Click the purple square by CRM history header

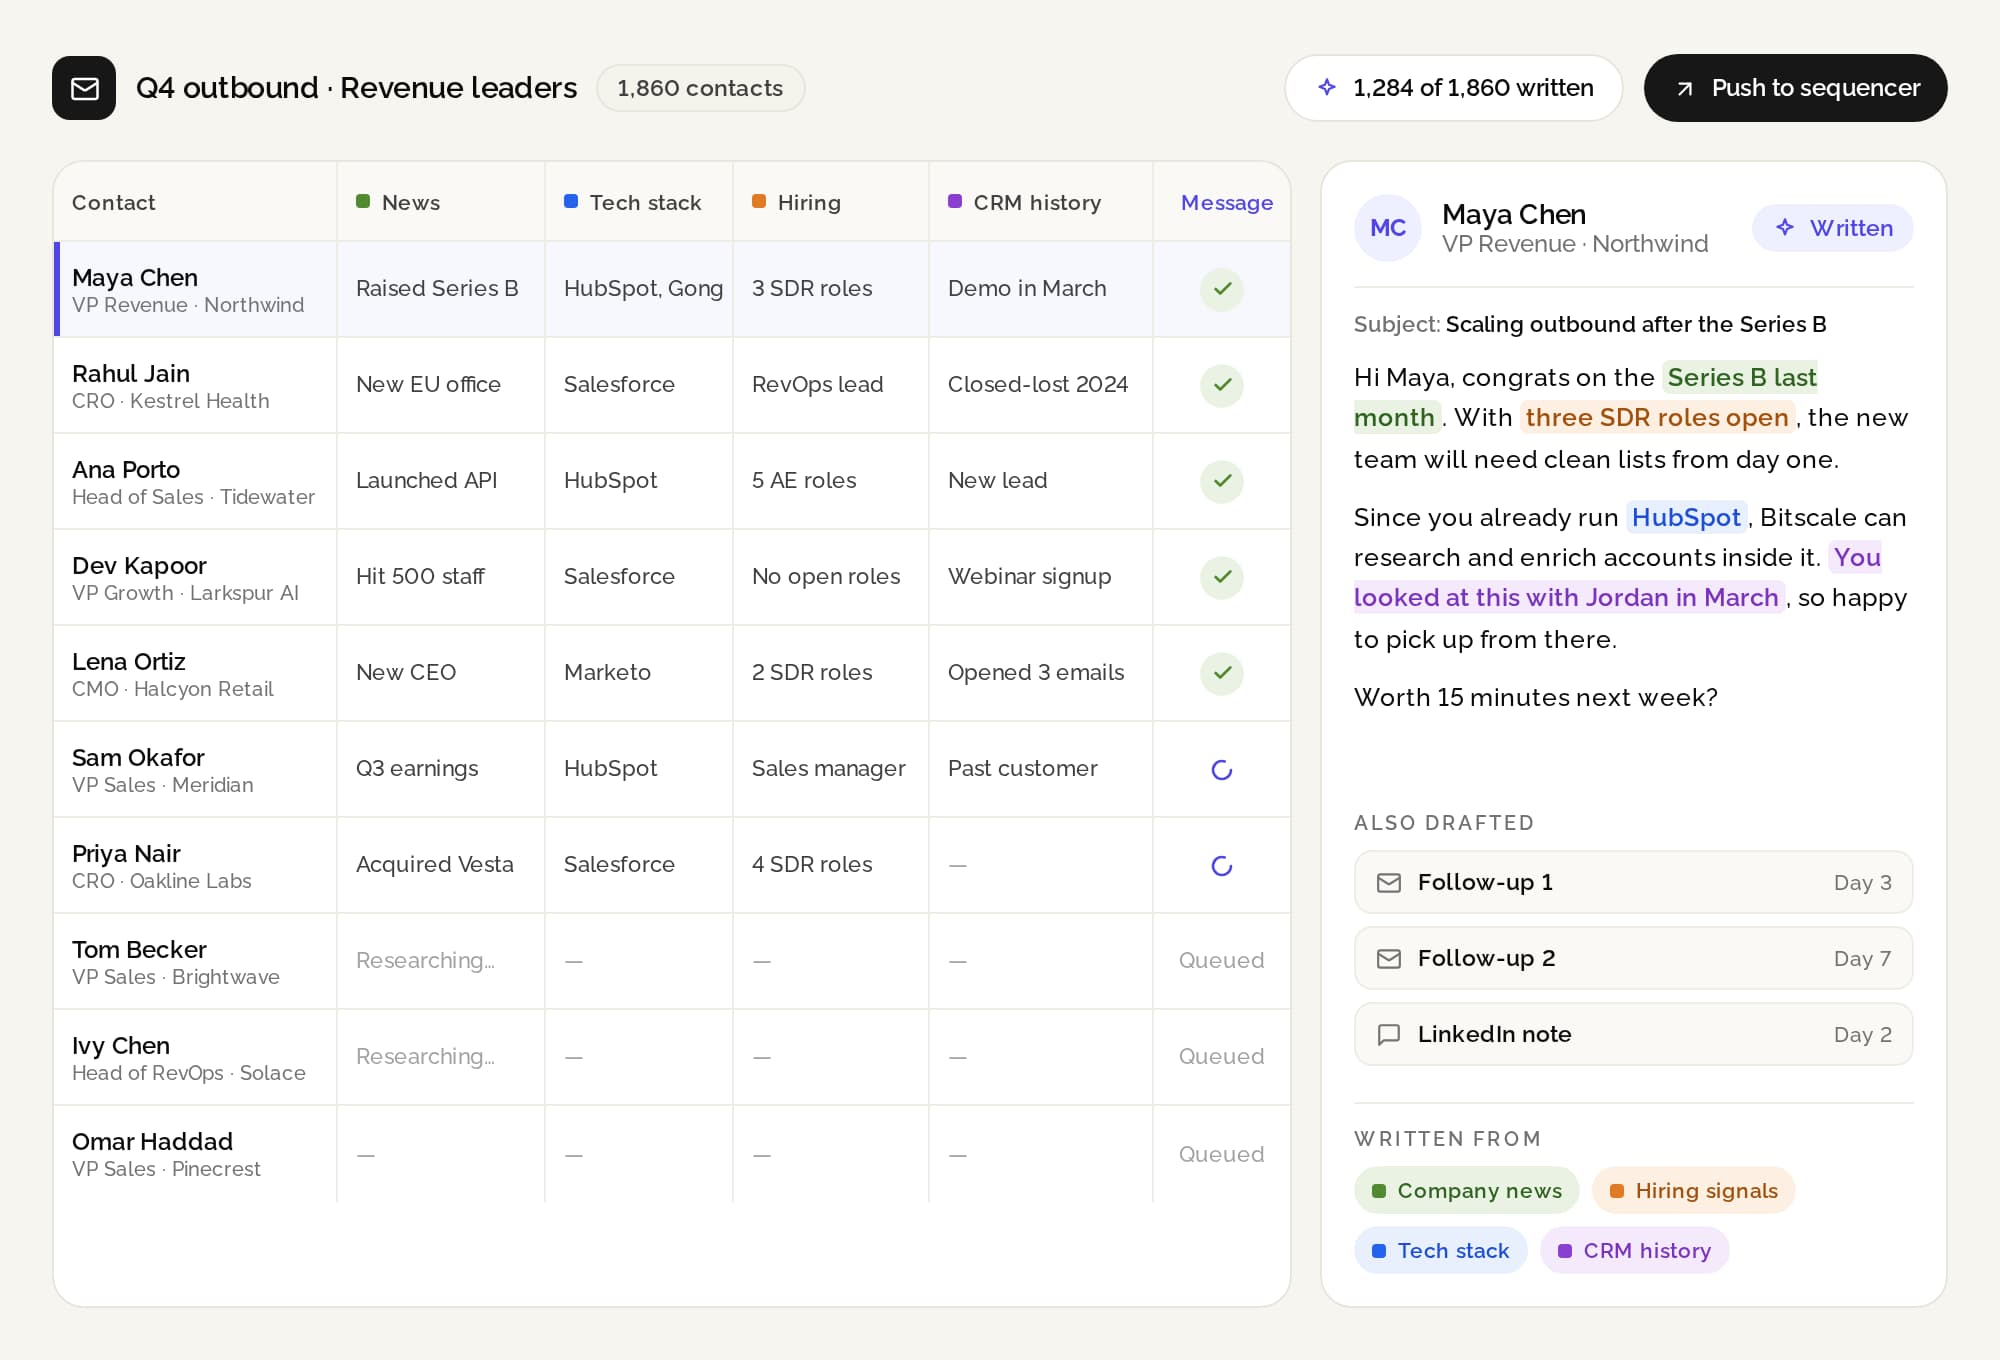coord(955,201)
